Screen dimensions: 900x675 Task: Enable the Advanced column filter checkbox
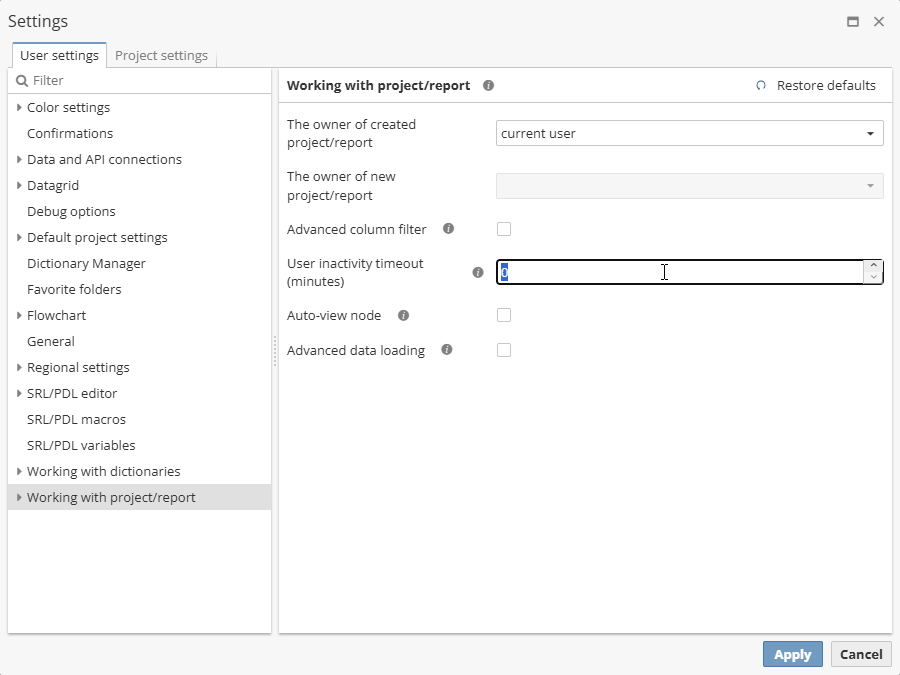pyautogui.click(x=504, y=229)
